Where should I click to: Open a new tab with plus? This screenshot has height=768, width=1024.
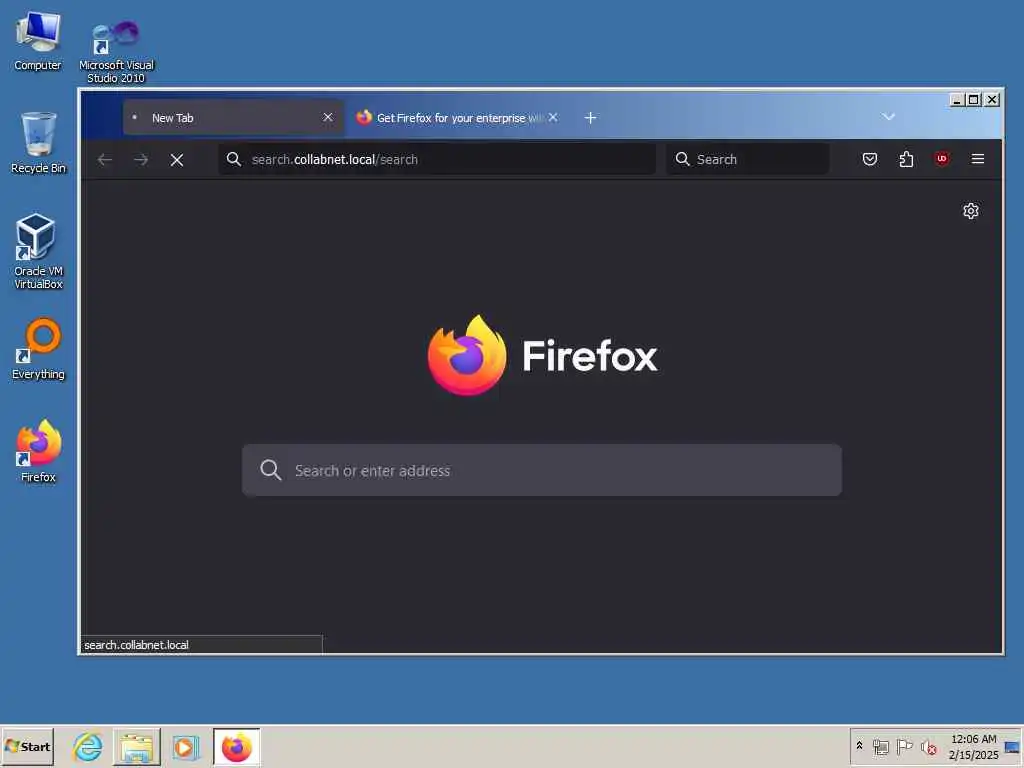tap(590, 118)
